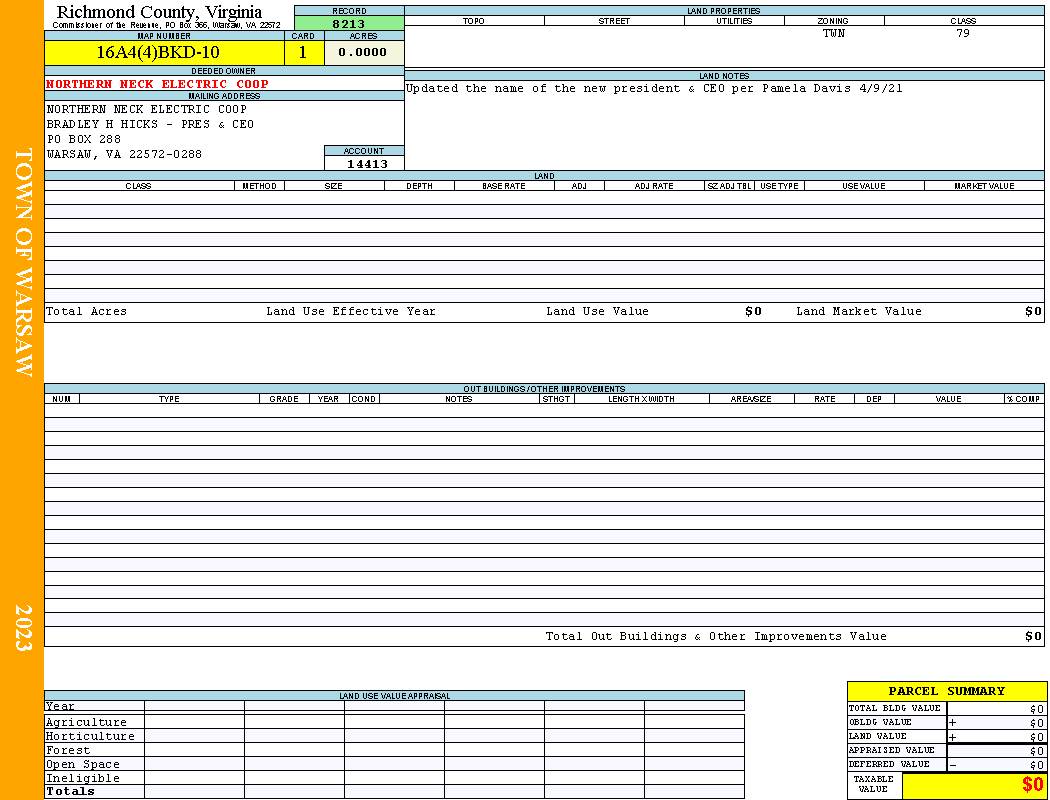The height and width of the screenshot is (800, 1050).
Task: Click the land note about new president
Action: 654,88
